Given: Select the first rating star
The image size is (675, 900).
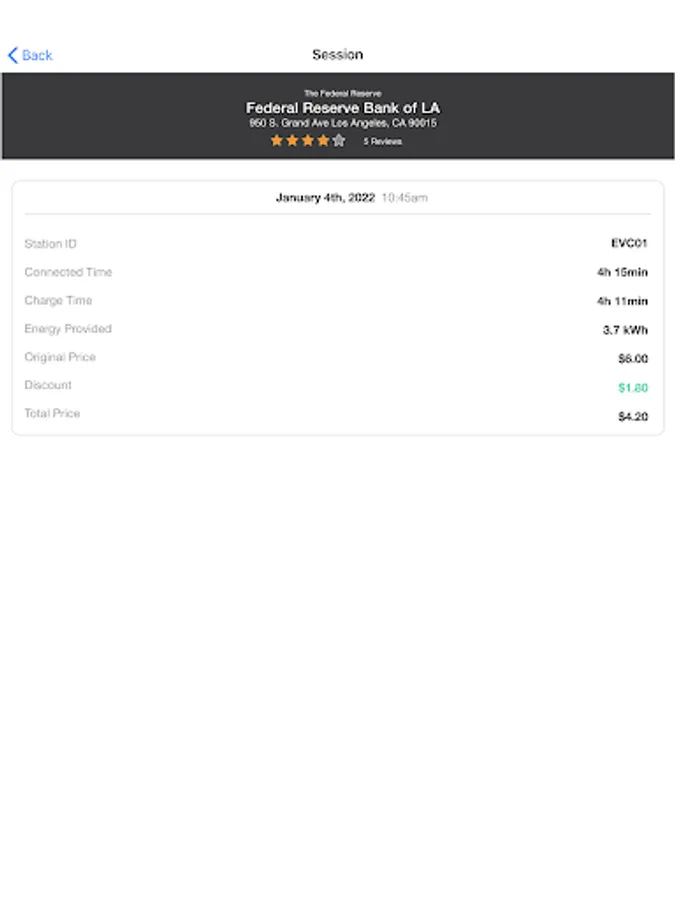Looking at the screenshot, I should (x=277, y=140).
